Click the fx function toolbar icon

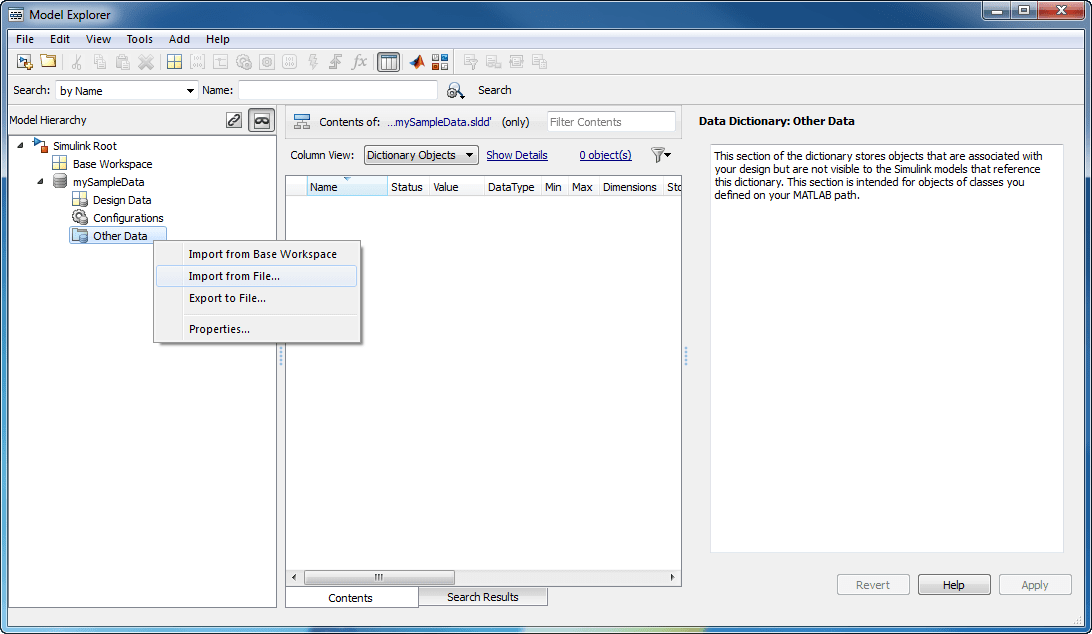(359, 62)
